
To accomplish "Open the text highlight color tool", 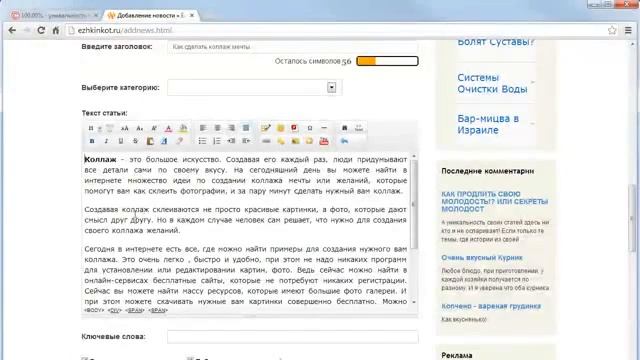I will [183, 128].
